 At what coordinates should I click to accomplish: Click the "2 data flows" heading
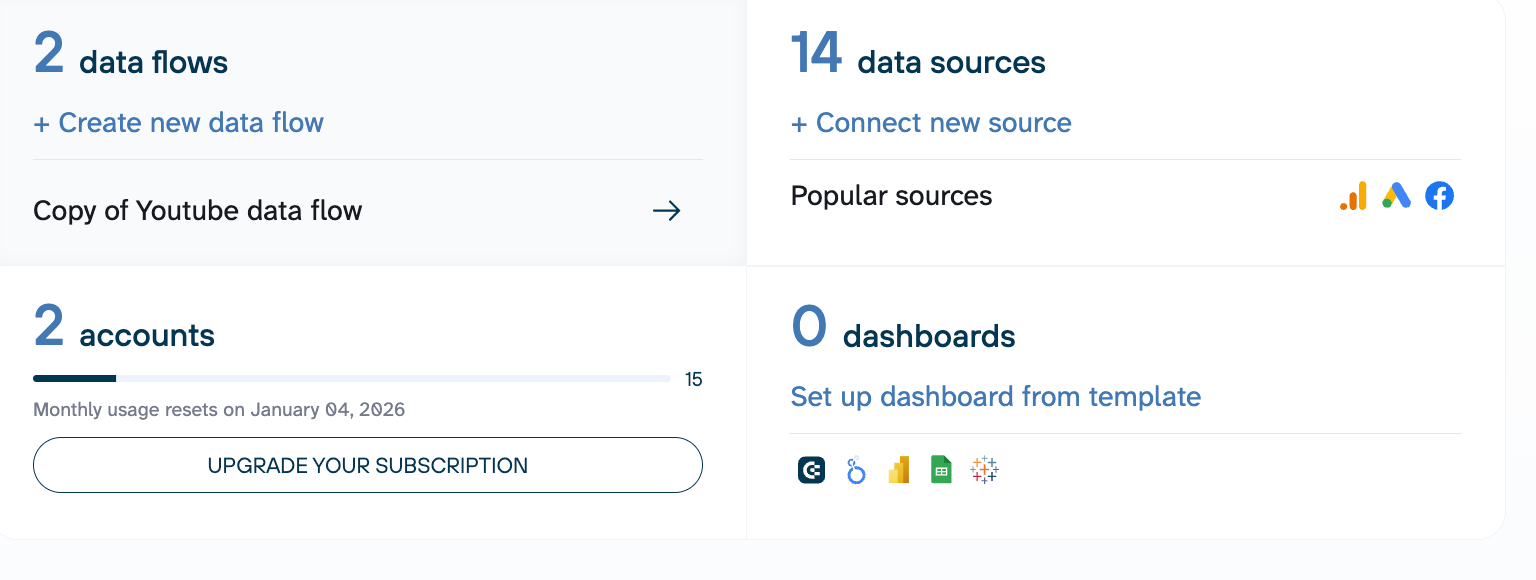click(x=131, y=58)
